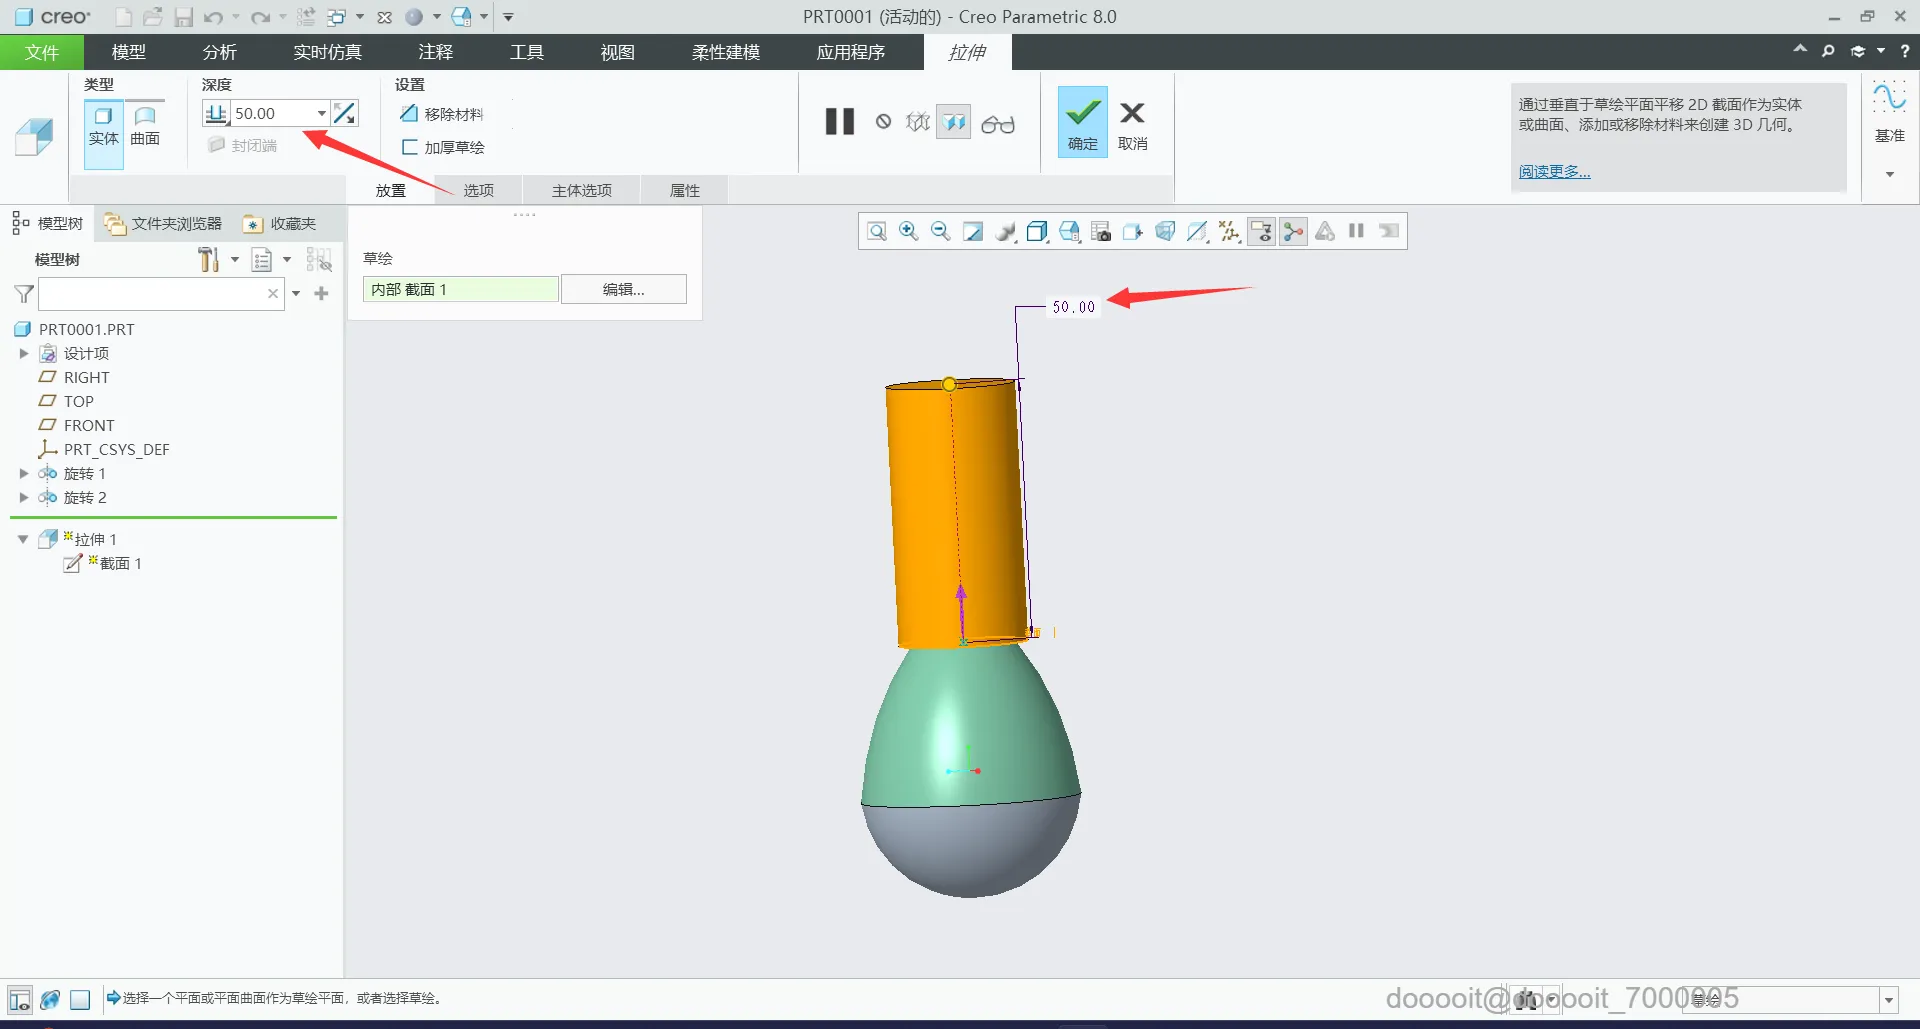Open the tree columns list icon
Viewport: 1920px width, 1029px height.
coord(262,260)
